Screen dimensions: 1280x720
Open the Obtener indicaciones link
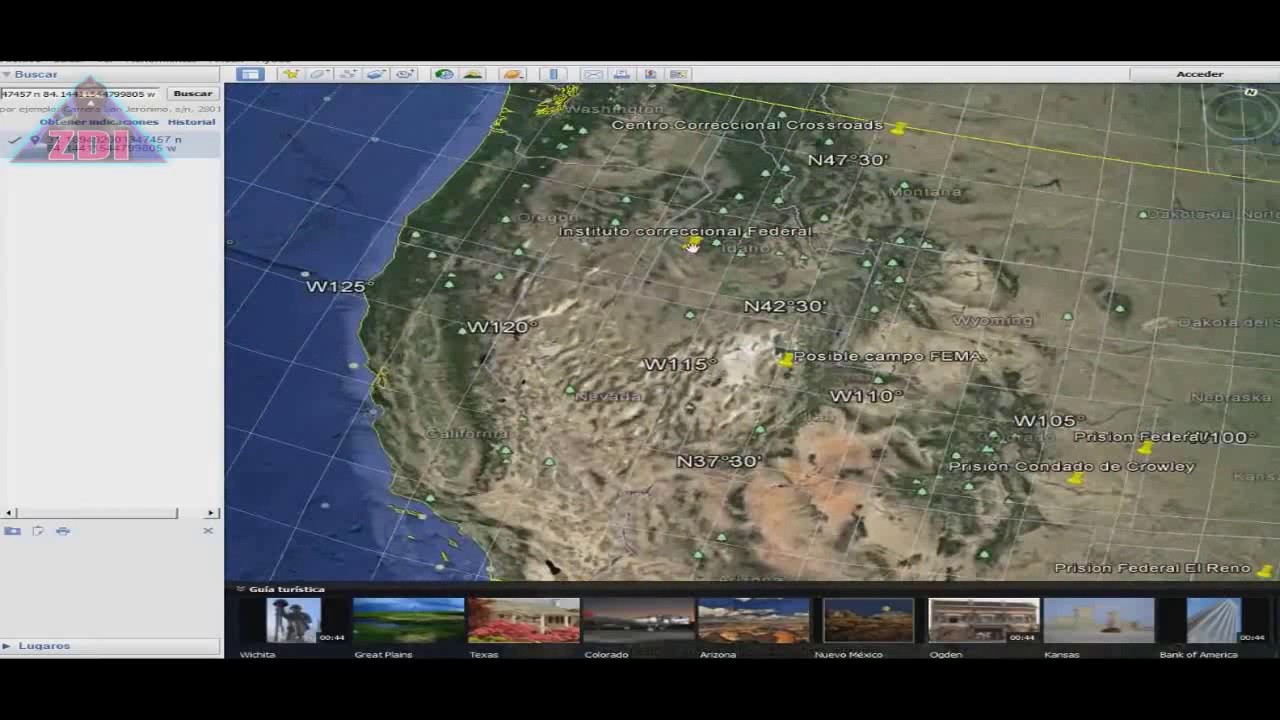point(99,122)
